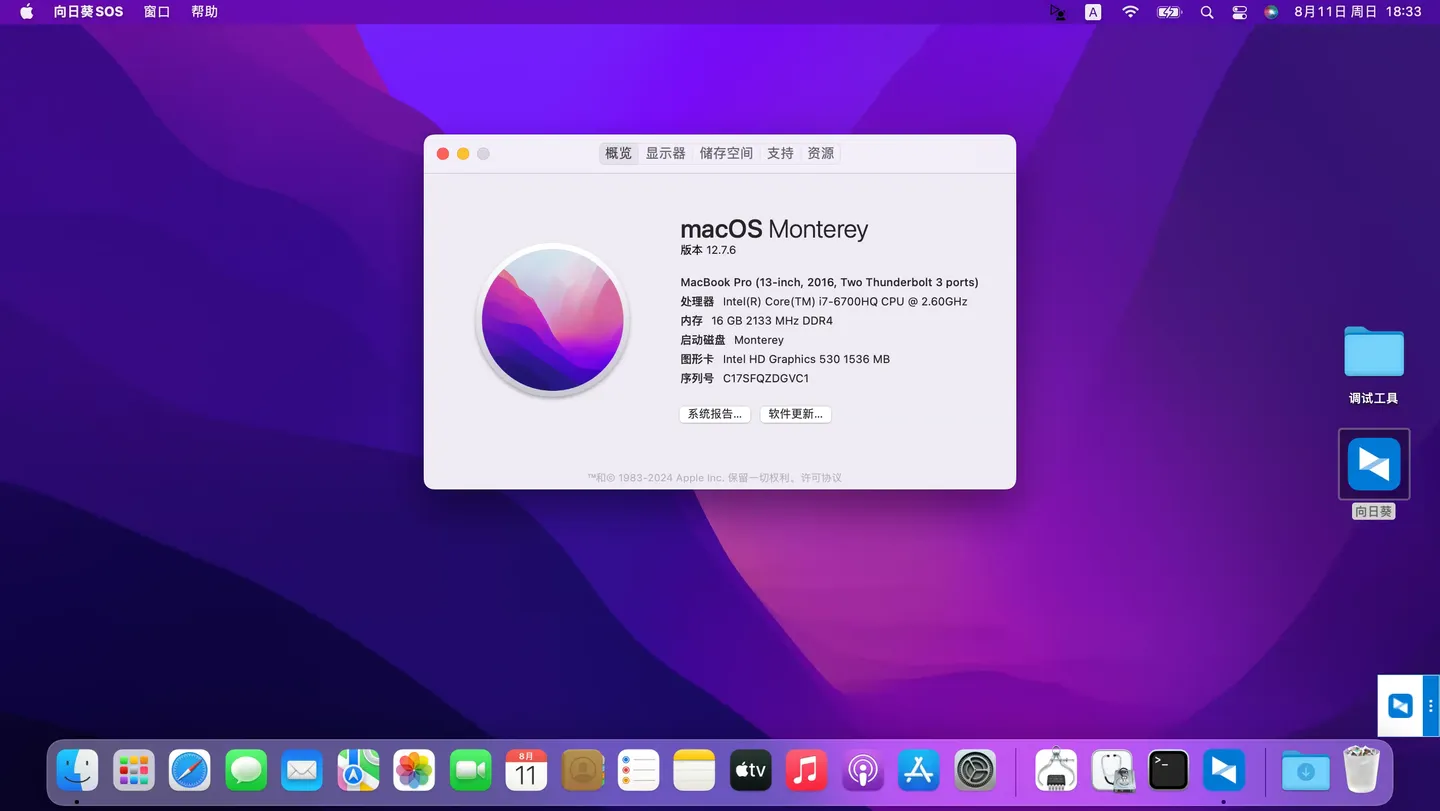Open the 调试工具 folder on the desktop
1440x811 pixels.
click(1373, 353)
